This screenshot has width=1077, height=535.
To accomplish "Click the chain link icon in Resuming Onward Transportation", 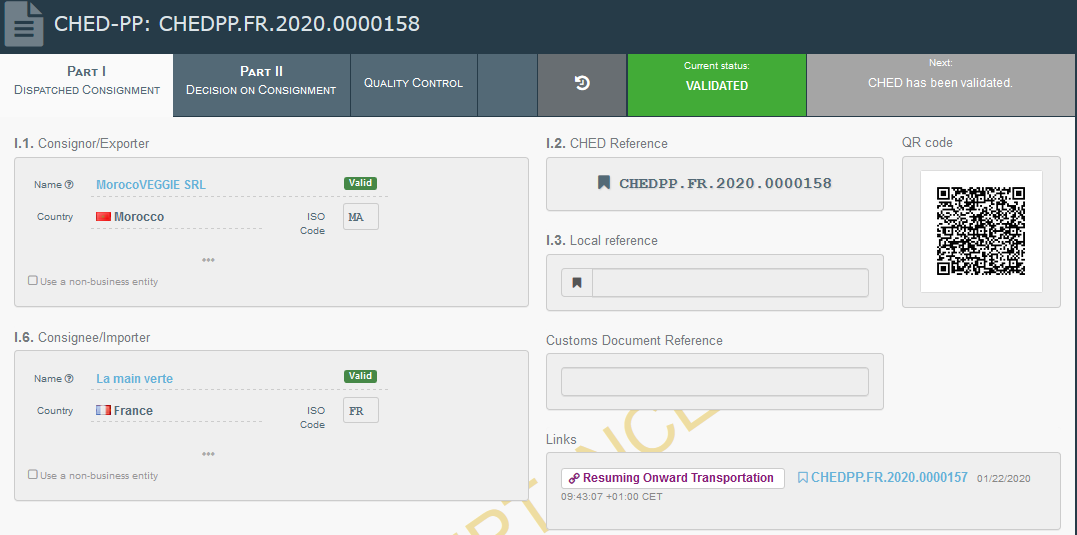I will [574, 479].
